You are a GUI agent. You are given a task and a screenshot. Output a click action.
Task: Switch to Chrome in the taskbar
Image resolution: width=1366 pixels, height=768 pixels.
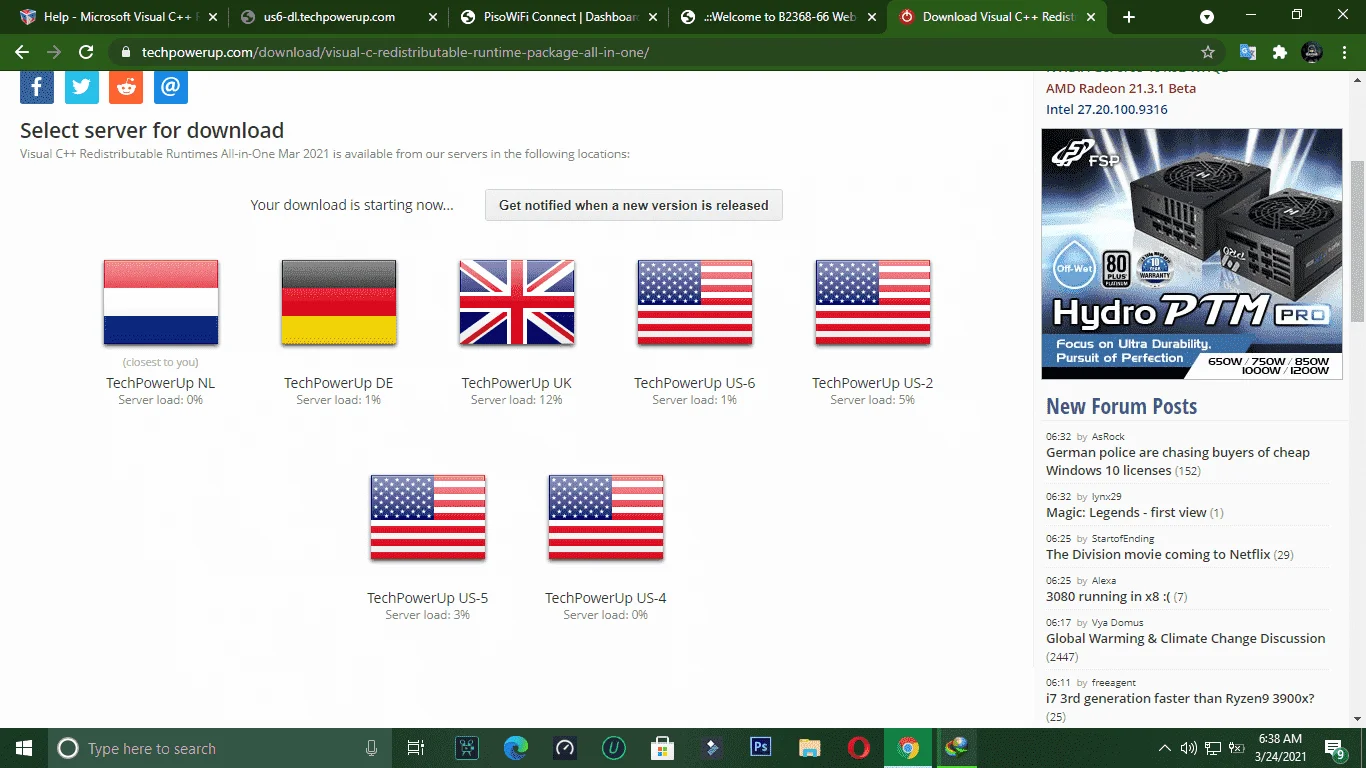[x=908, y=748]
